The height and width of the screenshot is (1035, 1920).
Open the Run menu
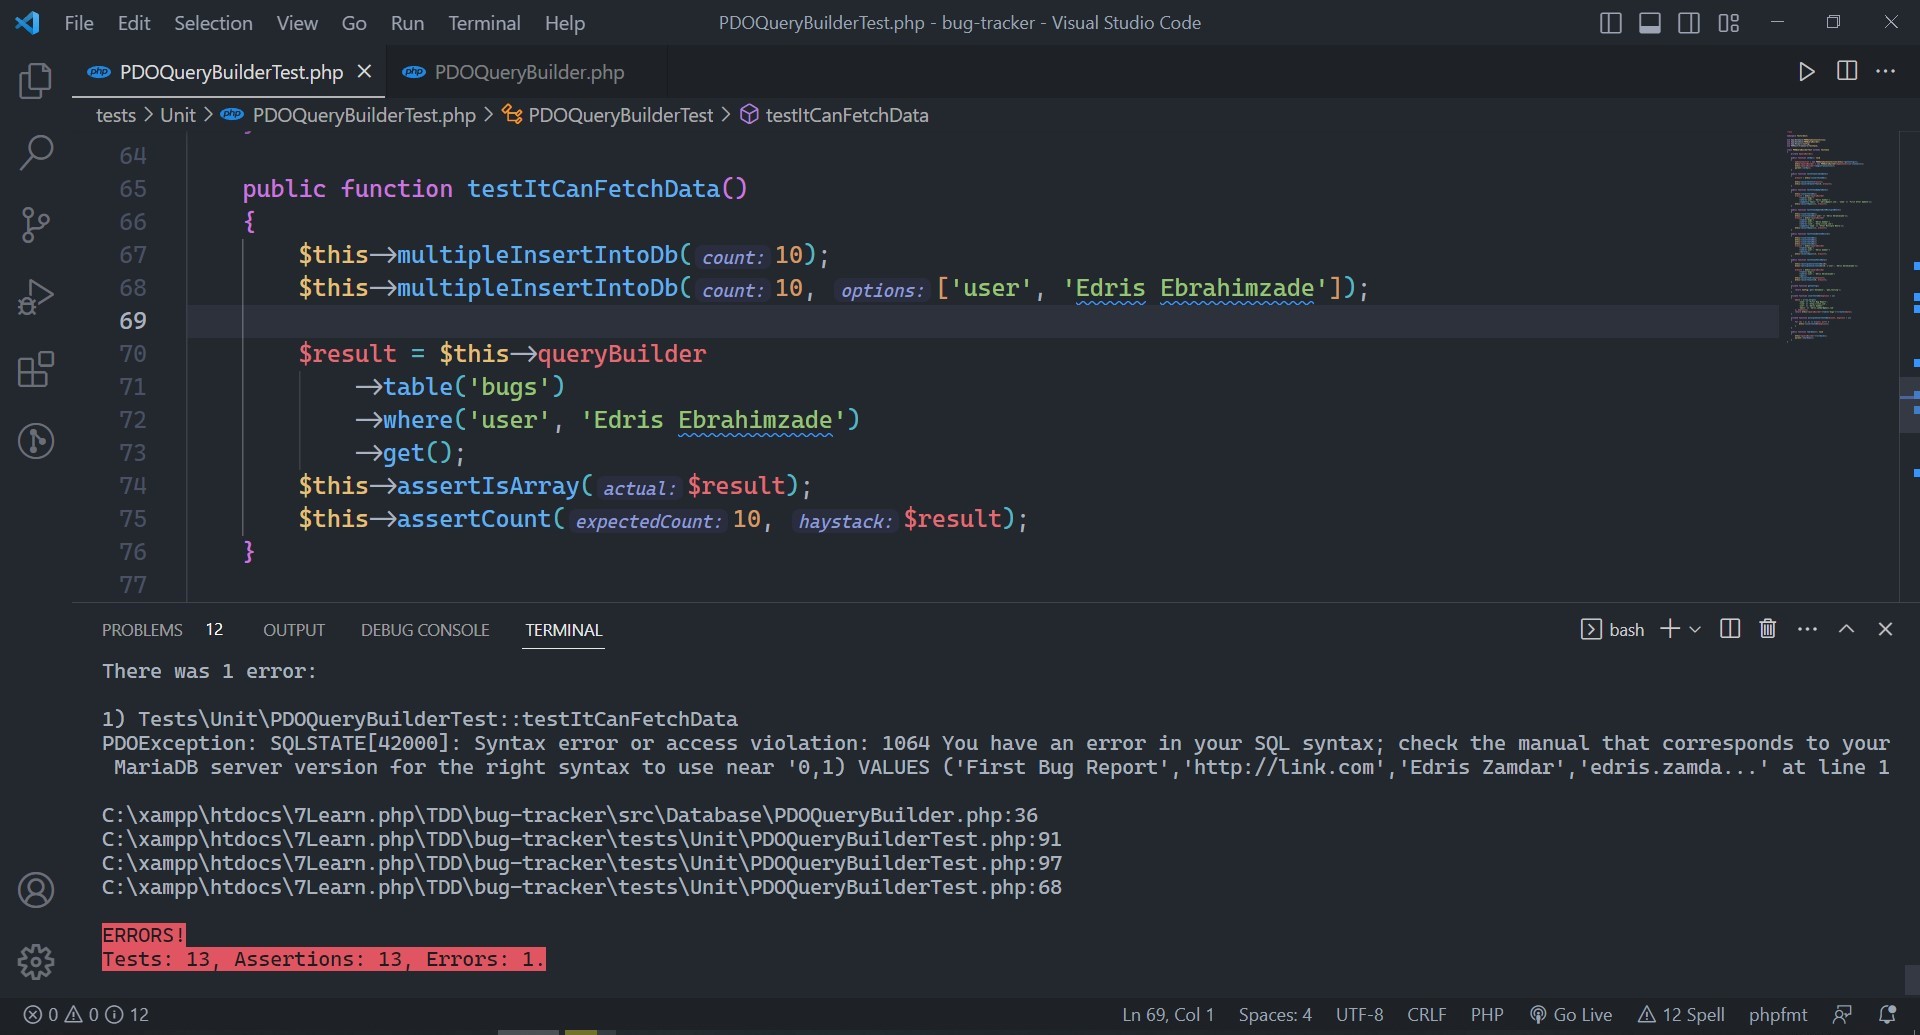tap(407, 23)
